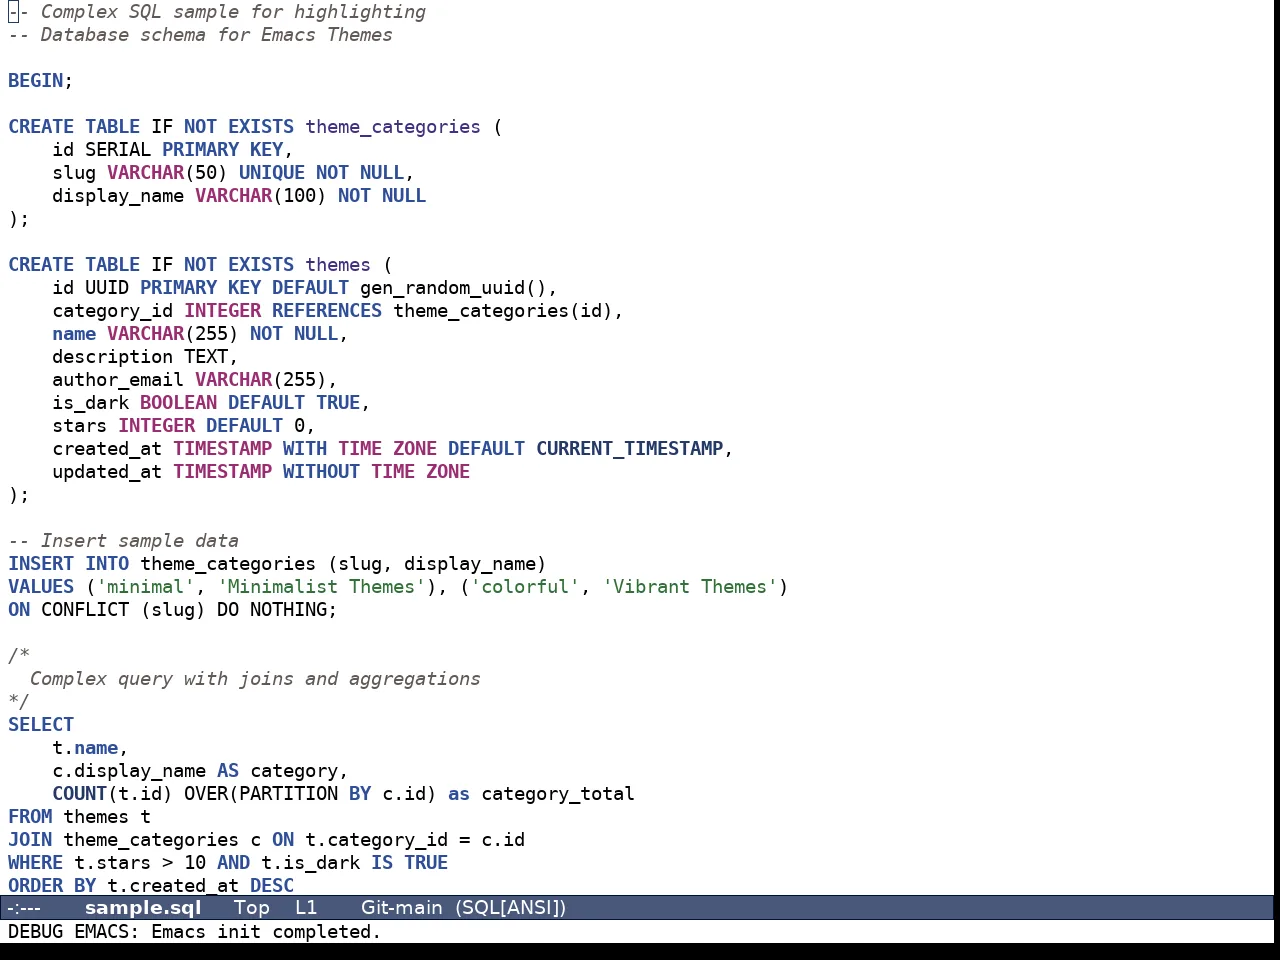Click the first line comment 'Complex SQL sample for highlighting'
This screenshot has height=960, width=1280.
233,12
